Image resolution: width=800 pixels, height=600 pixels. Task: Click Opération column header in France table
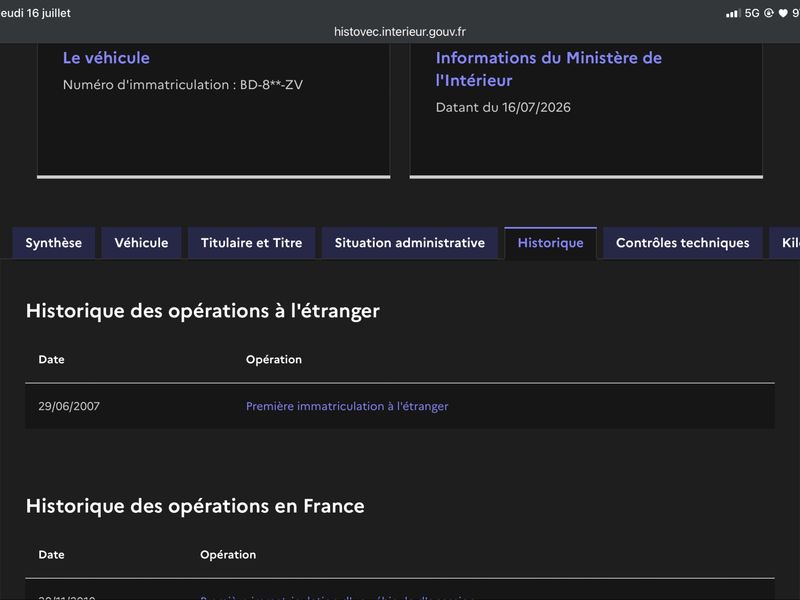[228, 555]
